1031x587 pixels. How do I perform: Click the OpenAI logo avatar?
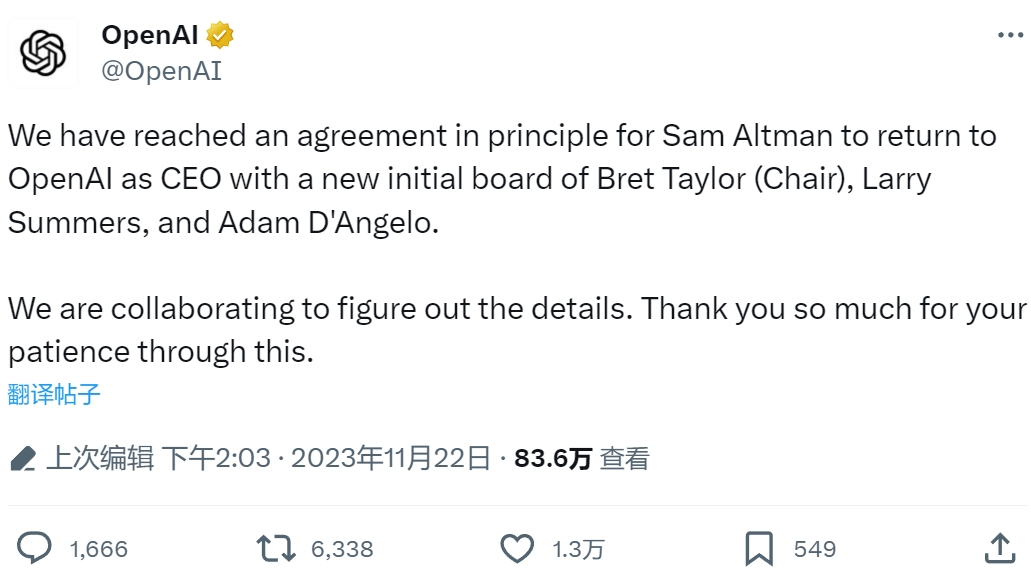click(x=43, y=53)
